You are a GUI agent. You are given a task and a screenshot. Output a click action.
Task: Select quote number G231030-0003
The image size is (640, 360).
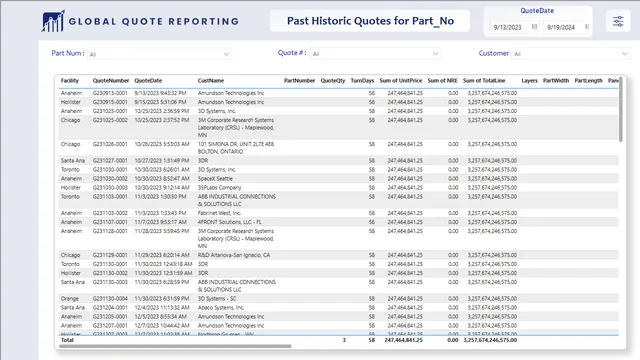(x=110, y=187)
